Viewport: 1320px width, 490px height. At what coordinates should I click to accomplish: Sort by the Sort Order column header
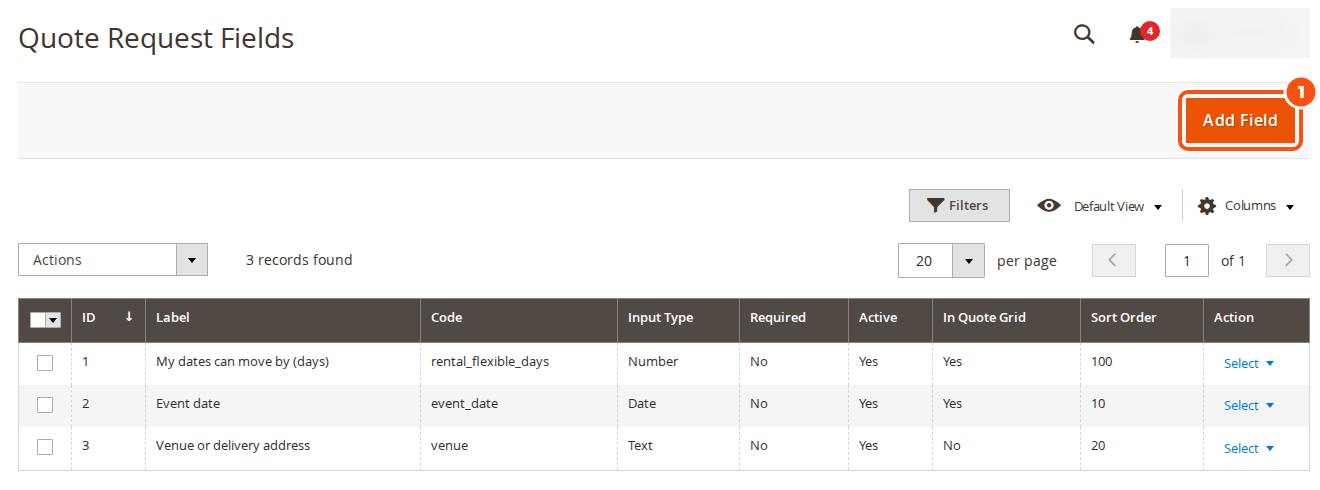pyautogui.click(x=1142, y=318)
